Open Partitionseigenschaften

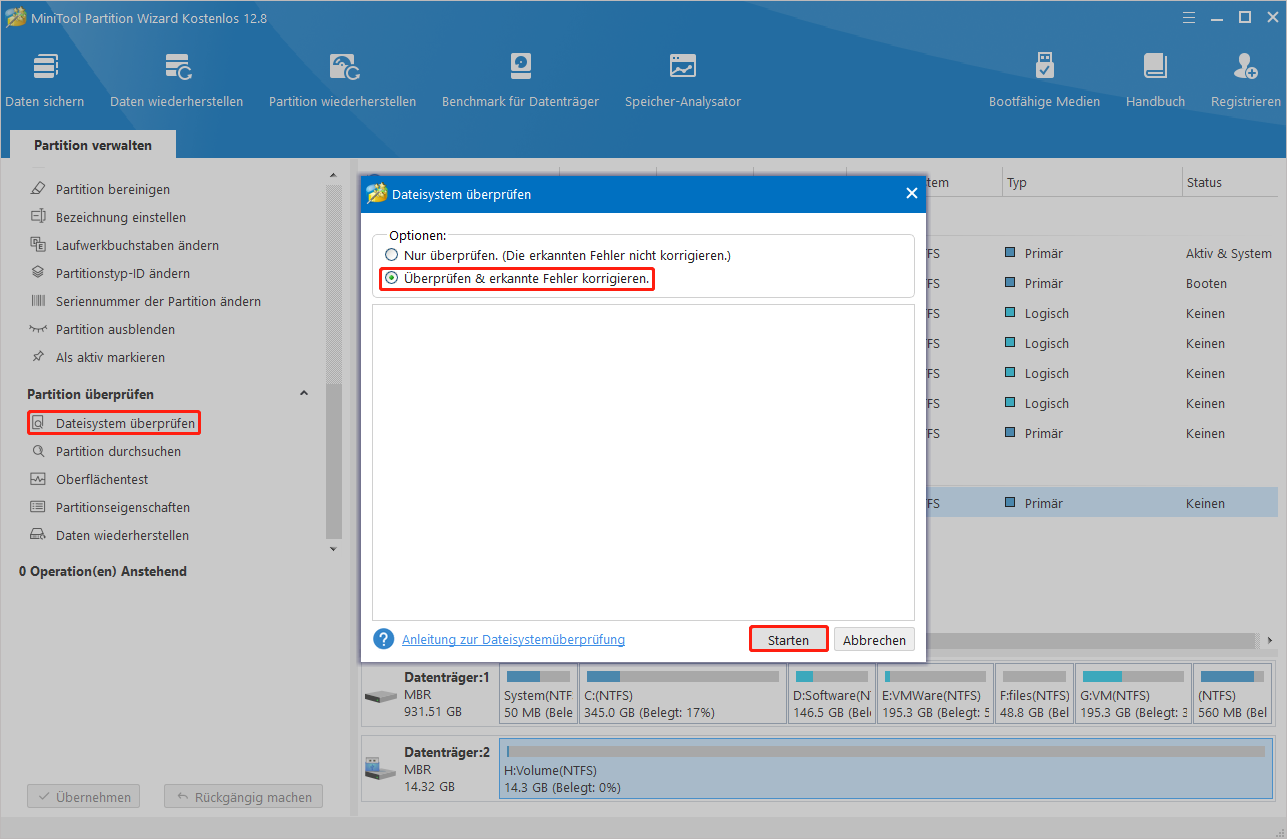pyautogui.click(x=109, y=507)
